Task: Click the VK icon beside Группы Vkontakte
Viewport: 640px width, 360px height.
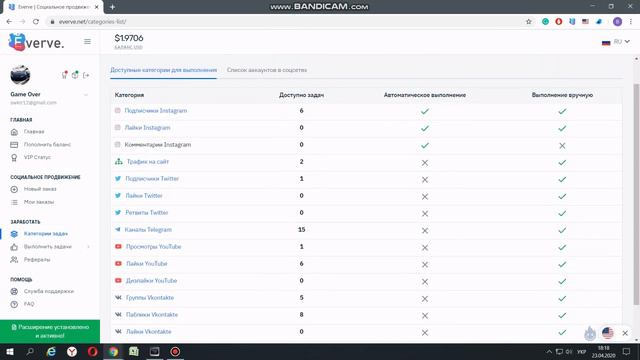Action: point(118,298)
